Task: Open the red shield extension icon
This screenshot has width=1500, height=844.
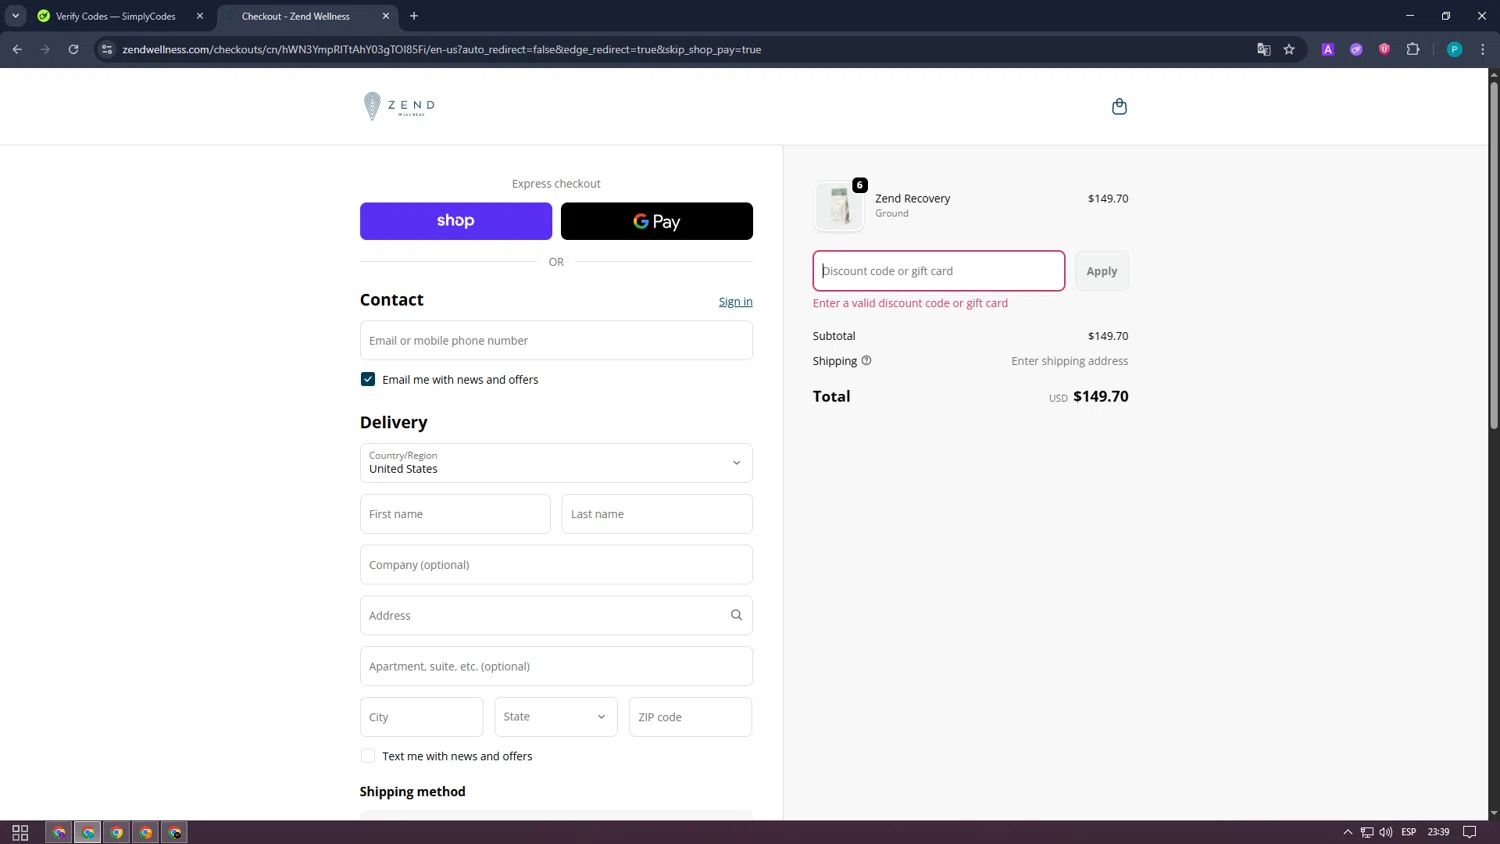Action: 1384,49
